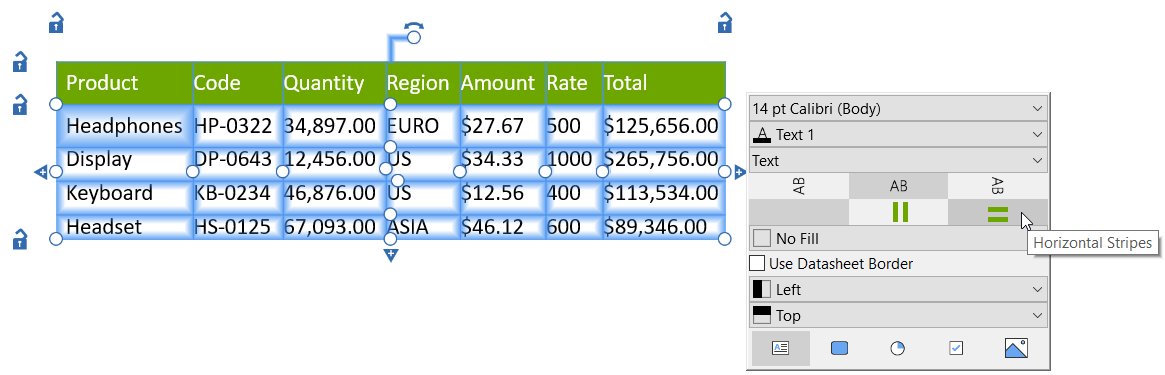Open the 14 pt Calibri (Body) font dropdown

click(898, 108)
